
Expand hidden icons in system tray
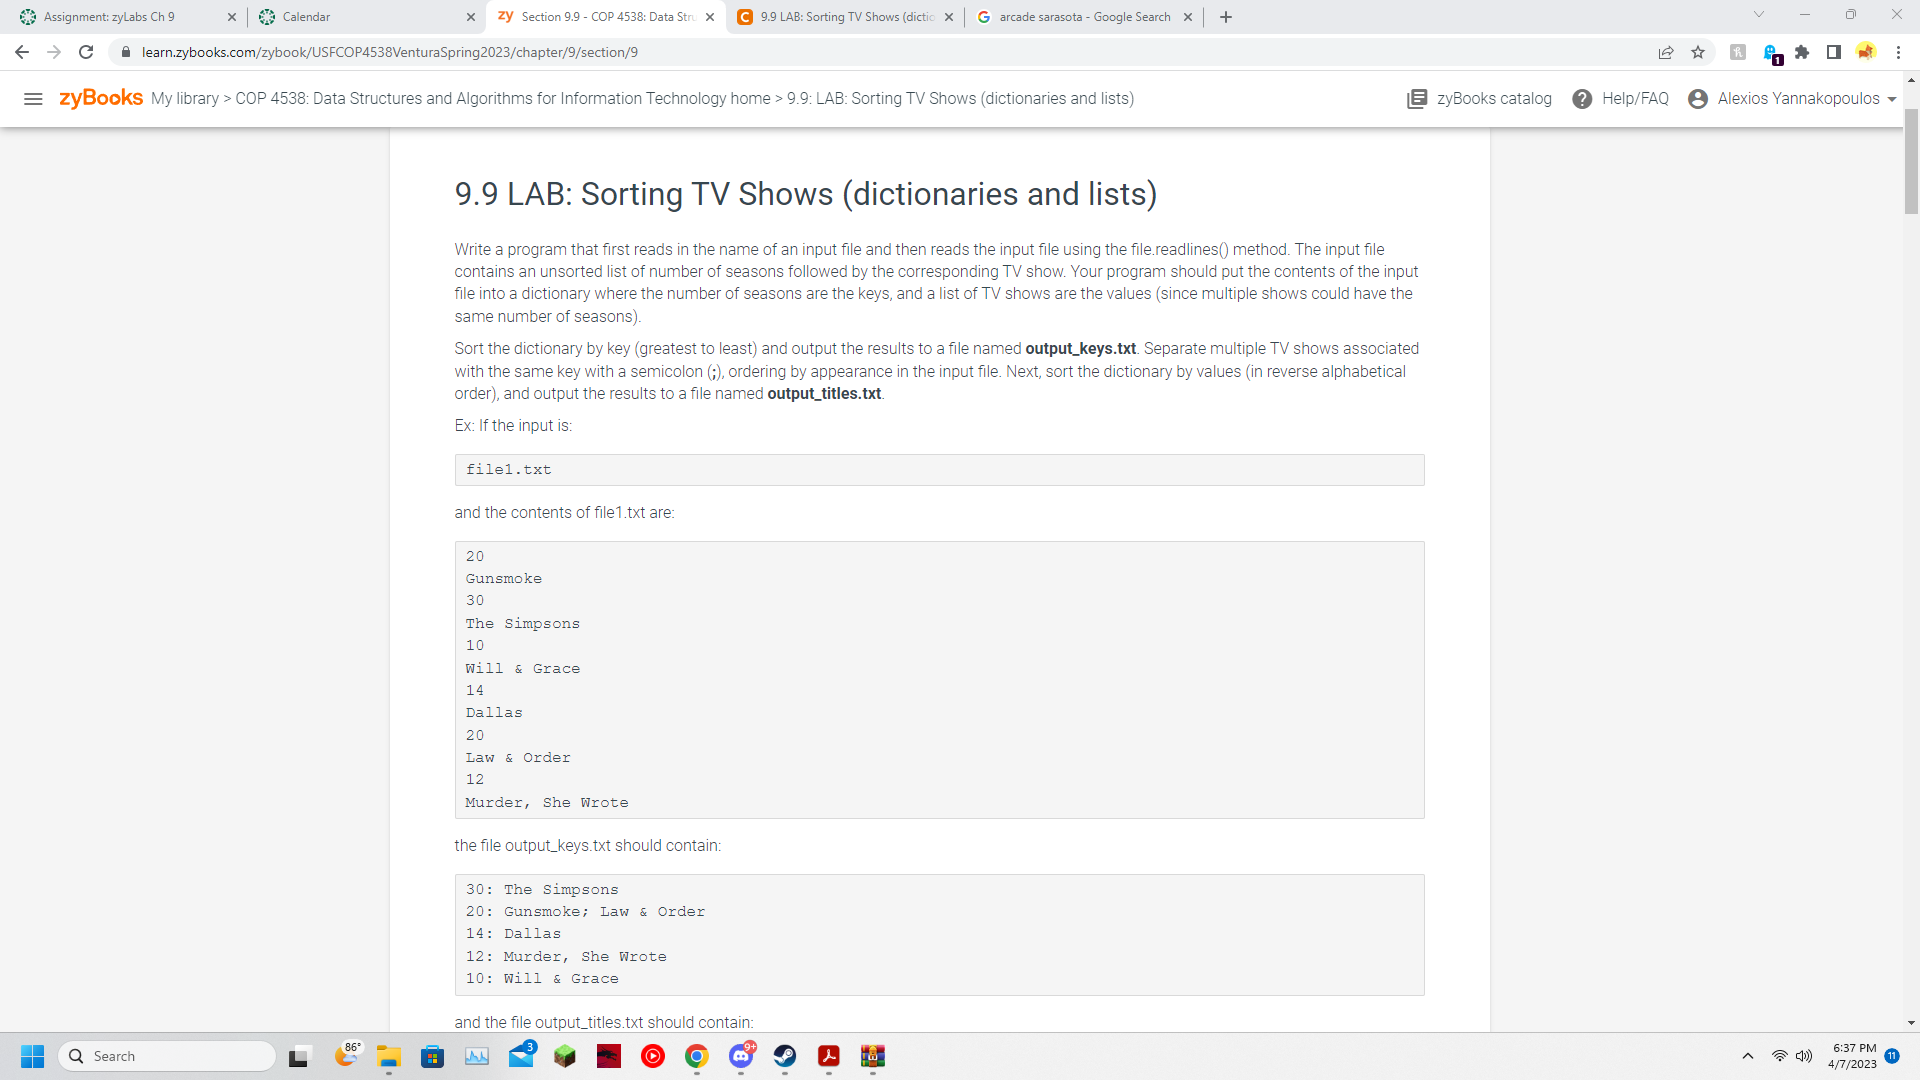pyautogui.click(x=1748, y=1055)
